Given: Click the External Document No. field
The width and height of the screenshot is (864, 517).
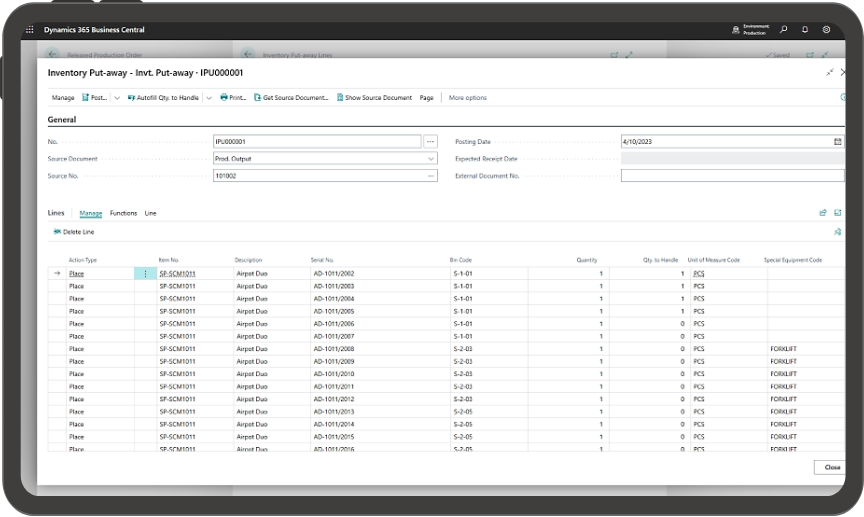Looking at the screenshot, I should [732, 176].
